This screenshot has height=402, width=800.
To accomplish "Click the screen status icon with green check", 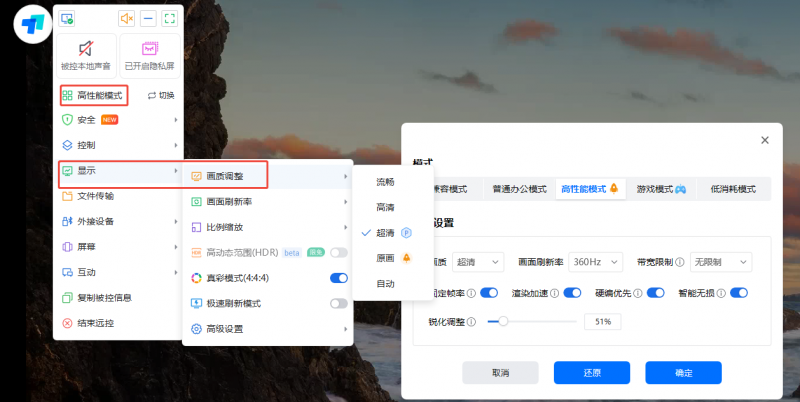I will click(66, 19).
